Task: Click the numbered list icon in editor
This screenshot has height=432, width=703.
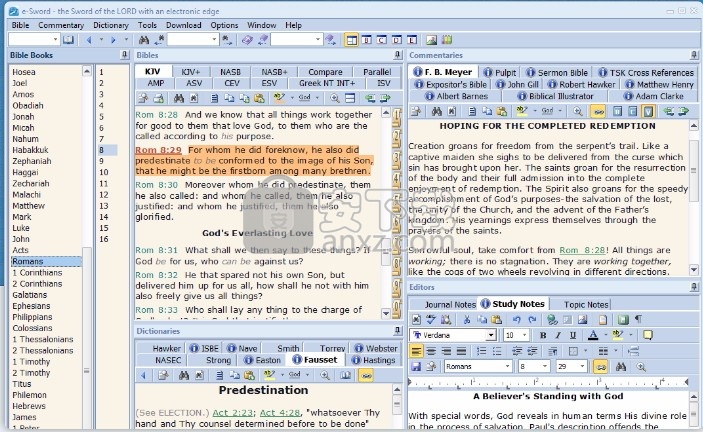Action: pyautogui.click(x=482, y=351)
